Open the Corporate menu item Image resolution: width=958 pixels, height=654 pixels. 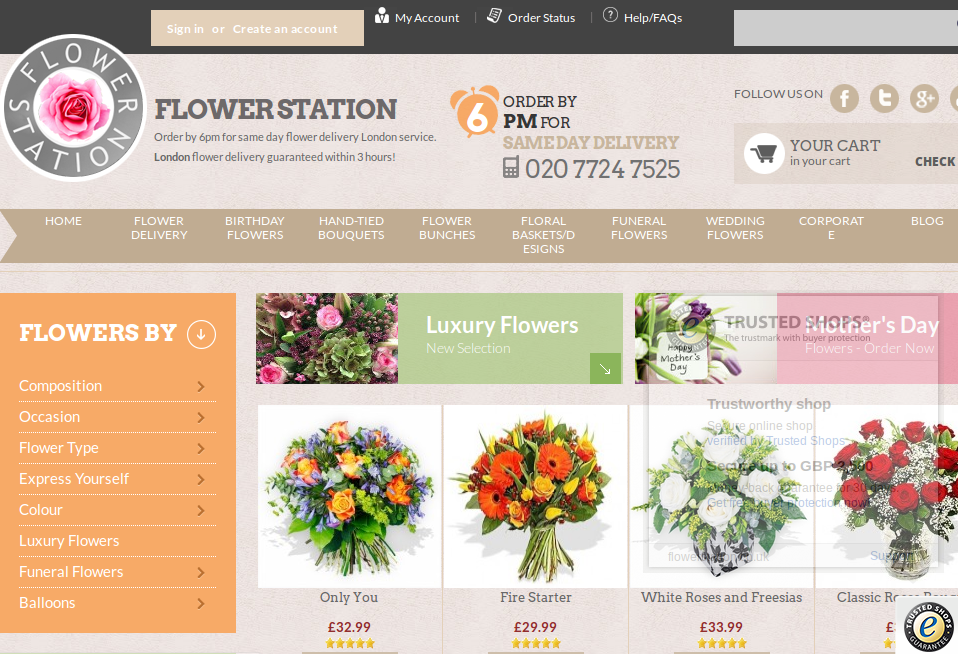831,228
